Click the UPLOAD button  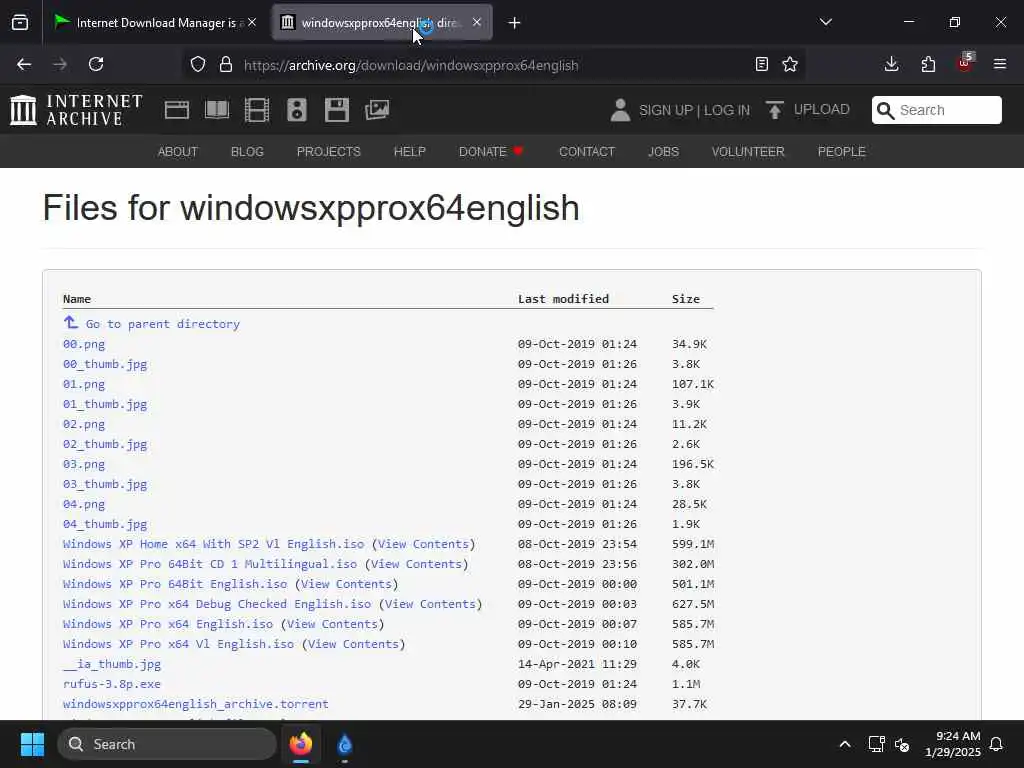coord(808,110)
